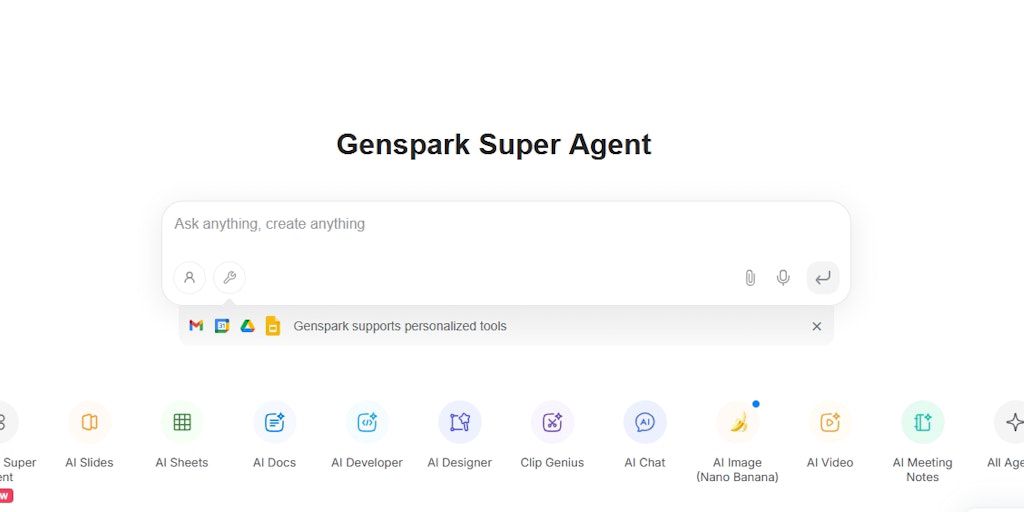Open the tools wrench icon
The image size is (1024, 512).
coord(229,278)
